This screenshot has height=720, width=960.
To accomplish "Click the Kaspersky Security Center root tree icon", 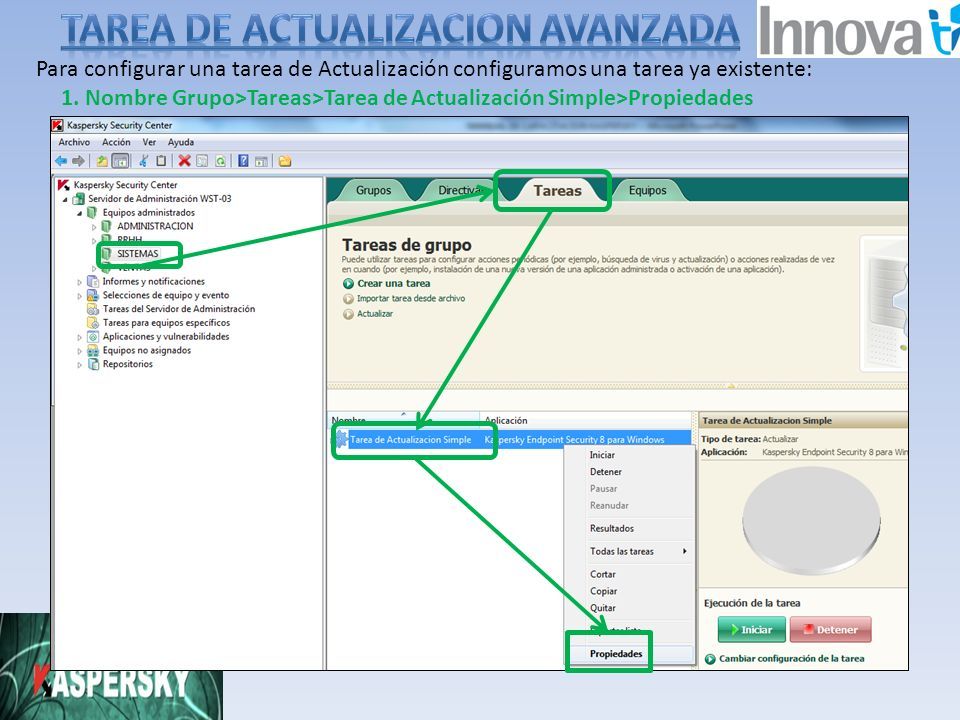I will click(63, 185).
